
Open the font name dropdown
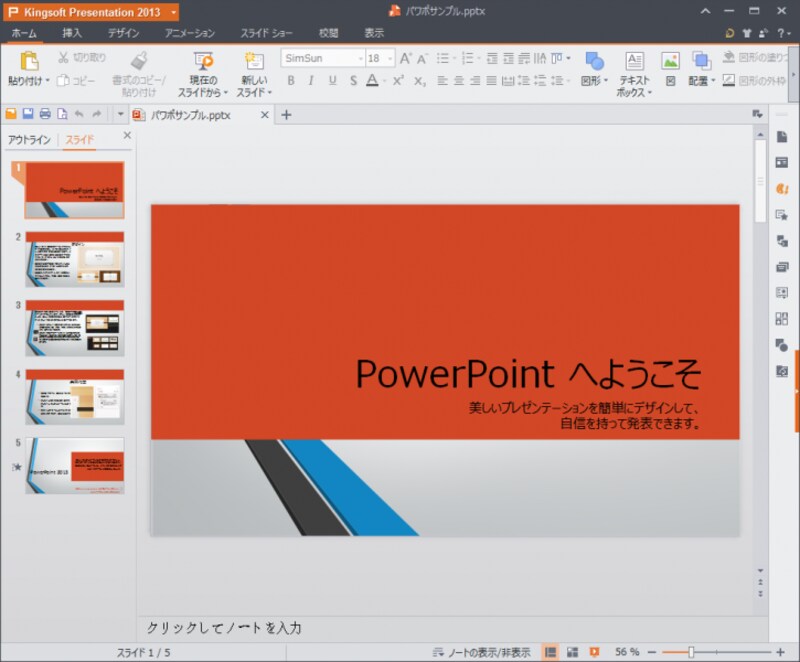pos(360,58)
